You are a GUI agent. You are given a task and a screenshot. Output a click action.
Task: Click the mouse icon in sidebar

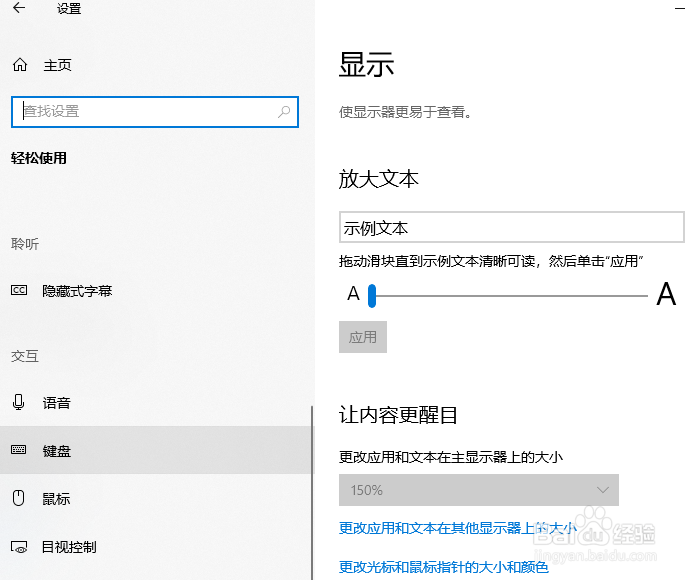pyautogui.click(x=19, y=498)
